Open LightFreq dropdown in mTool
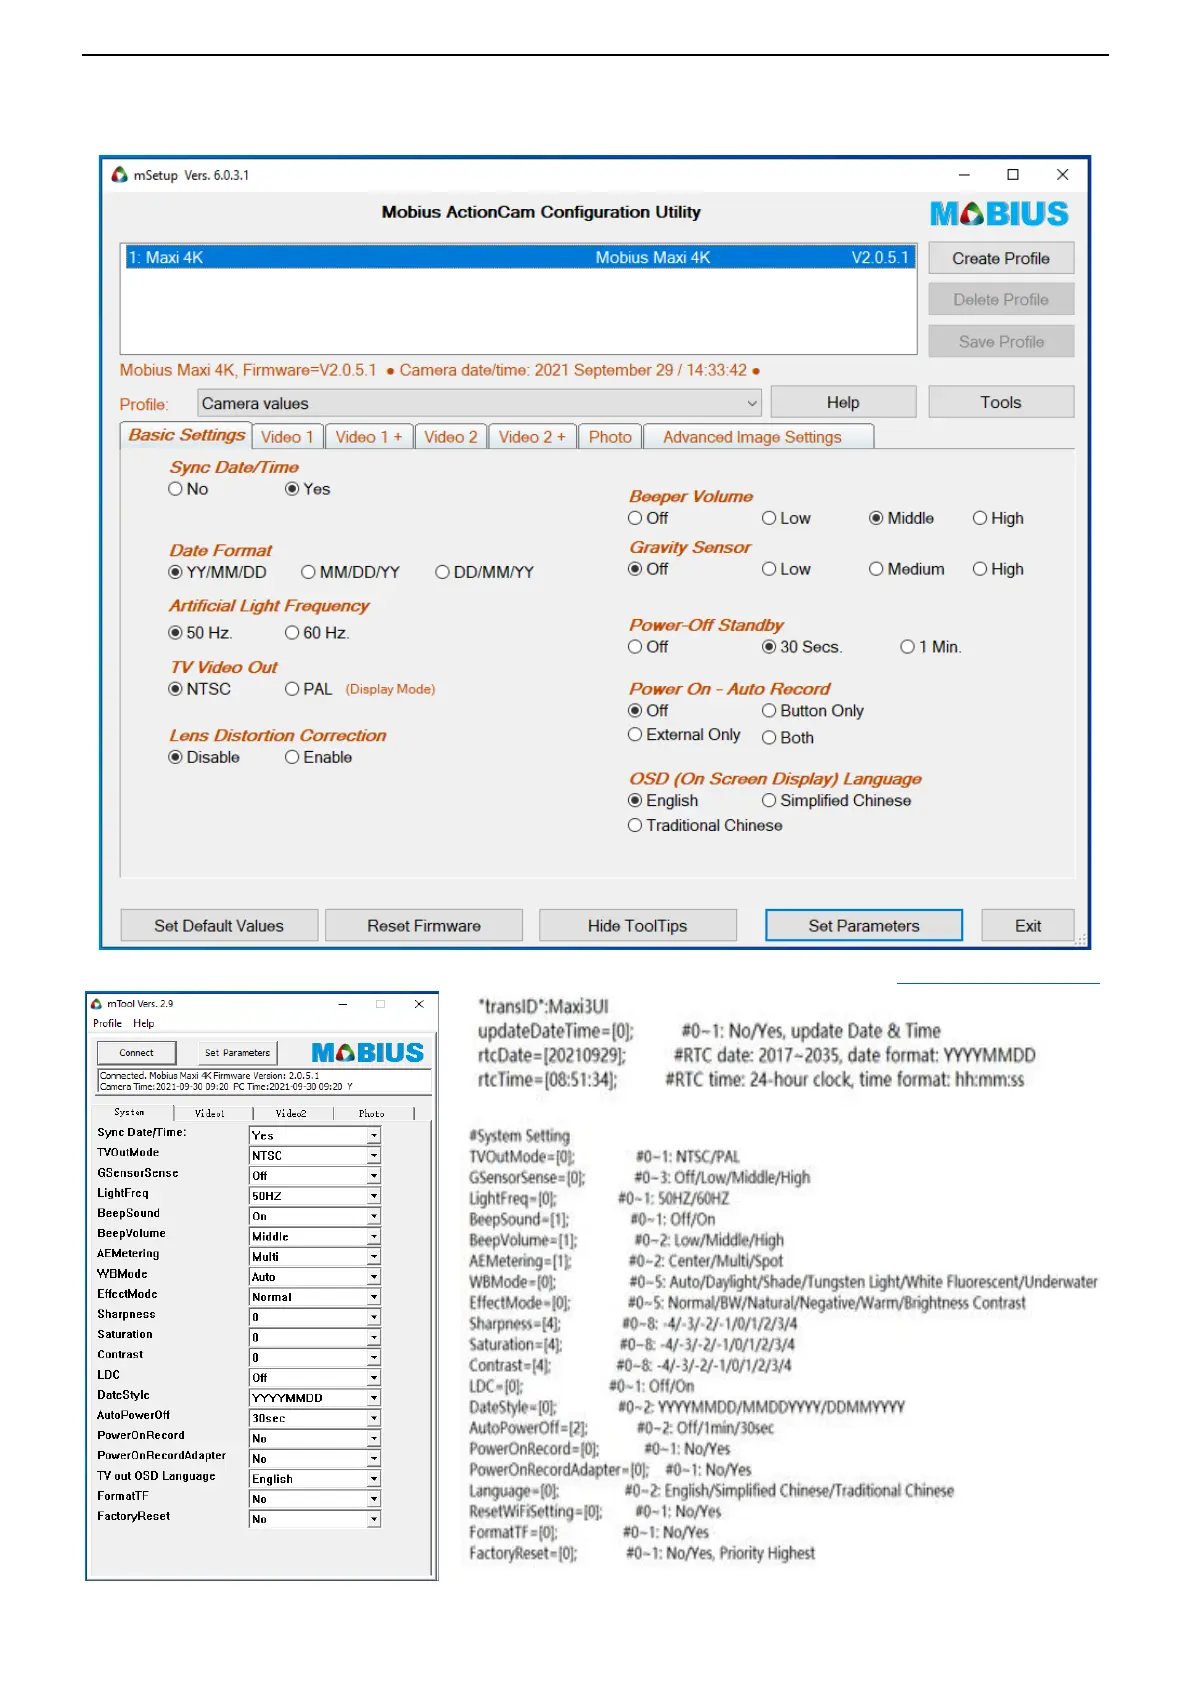1191x1684 pixels. [374, 1196]
